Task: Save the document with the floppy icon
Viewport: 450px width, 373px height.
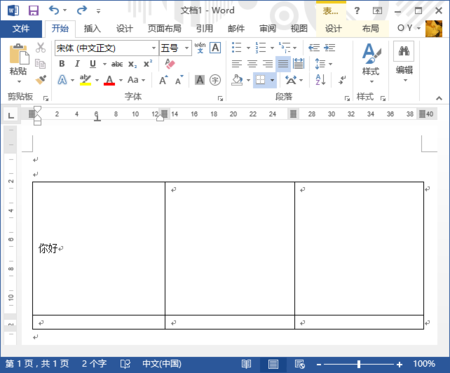Action: (x=33, y=11)
